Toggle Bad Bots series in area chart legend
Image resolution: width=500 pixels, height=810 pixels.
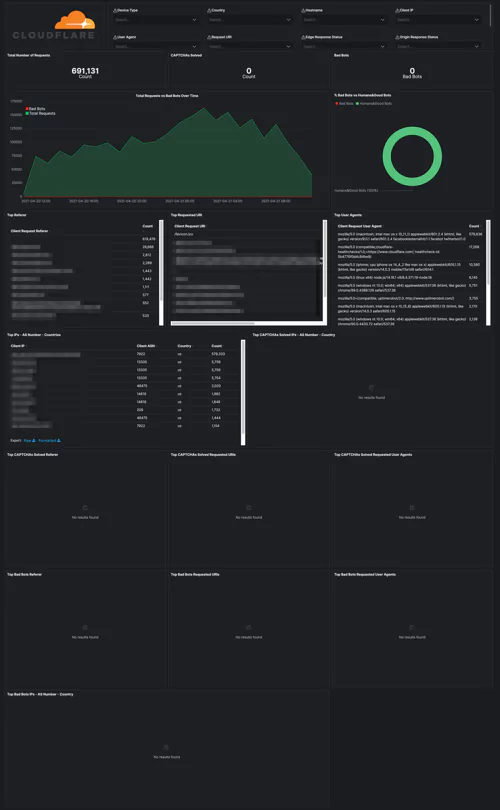(36, 109)
